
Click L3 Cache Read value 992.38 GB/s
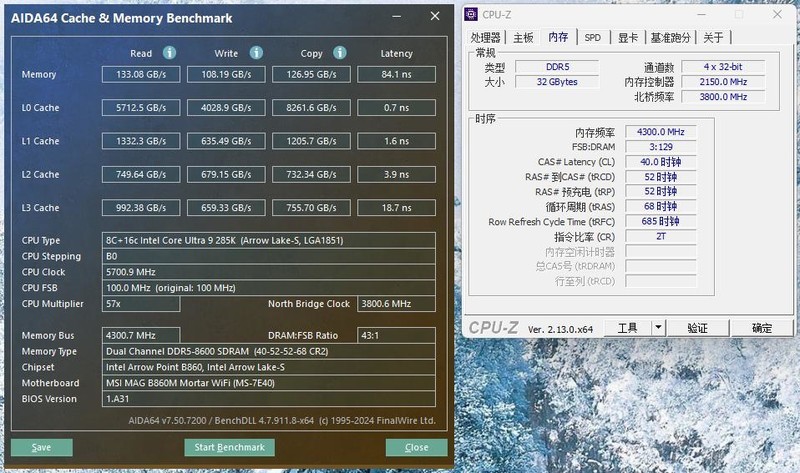tap(141, 208)
